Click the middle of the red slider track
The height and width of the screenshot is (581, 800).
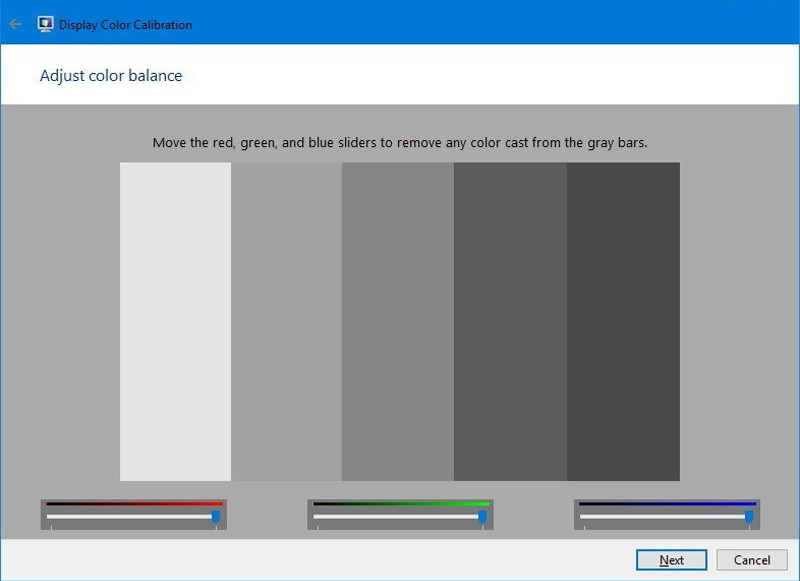click(134, 517)
